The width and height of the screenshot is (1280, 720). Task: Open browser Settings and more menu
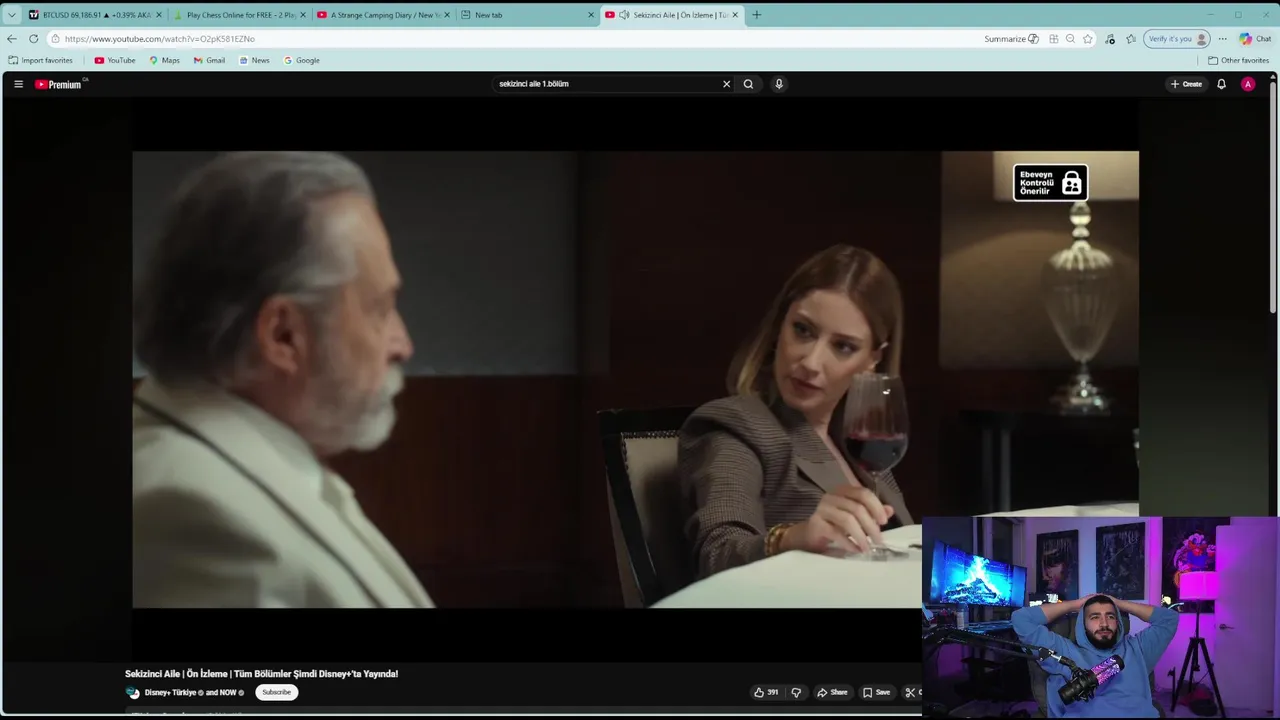pyautogui.click(x=1222, y=39)
